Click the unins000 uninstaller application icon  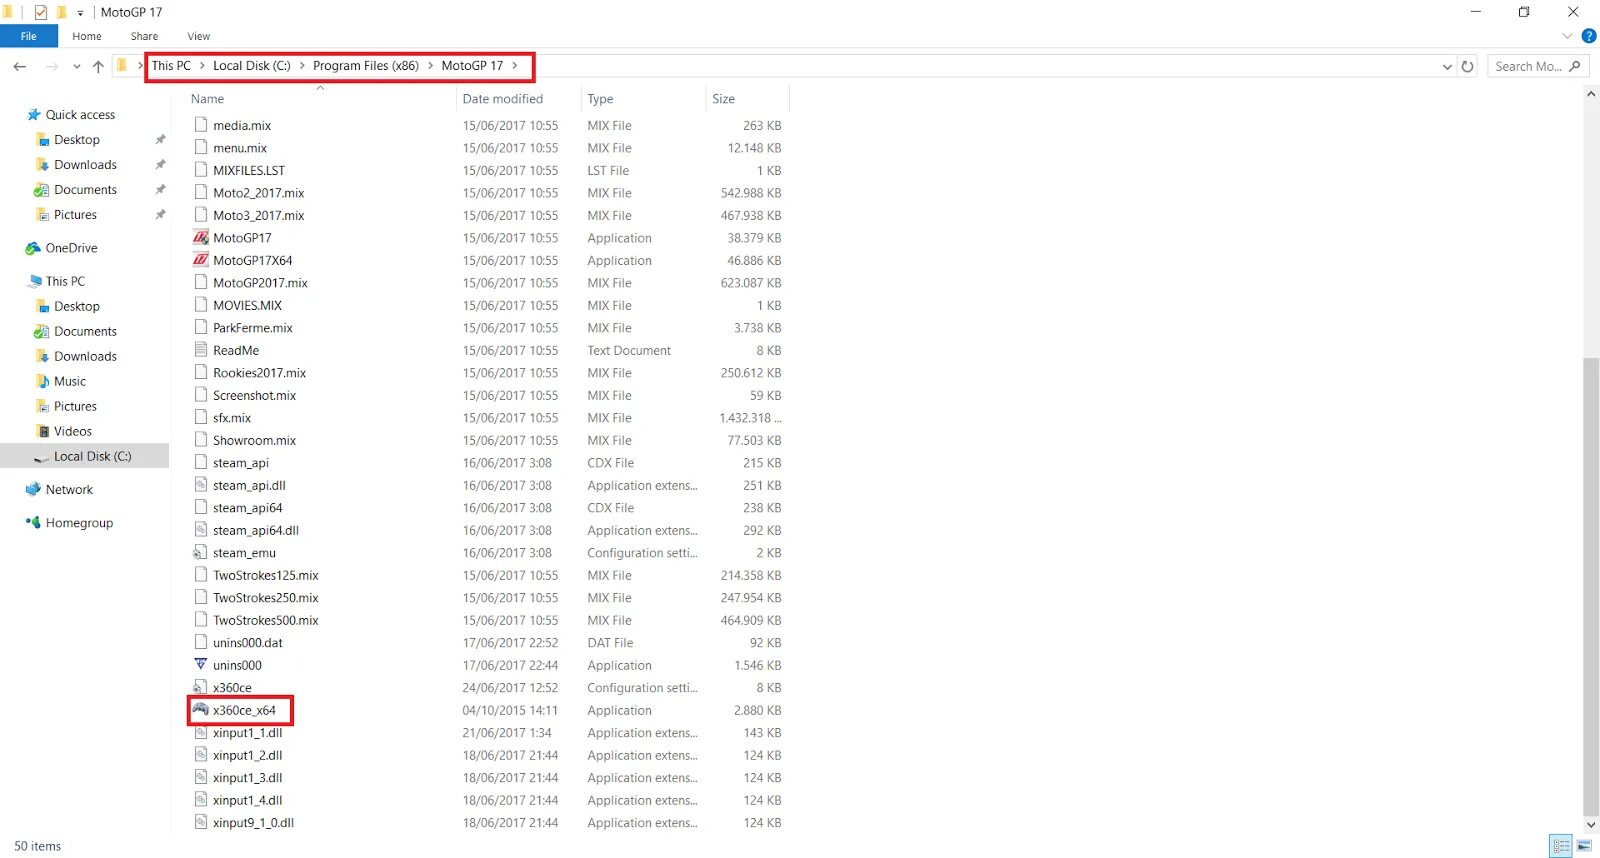(200, 665)
